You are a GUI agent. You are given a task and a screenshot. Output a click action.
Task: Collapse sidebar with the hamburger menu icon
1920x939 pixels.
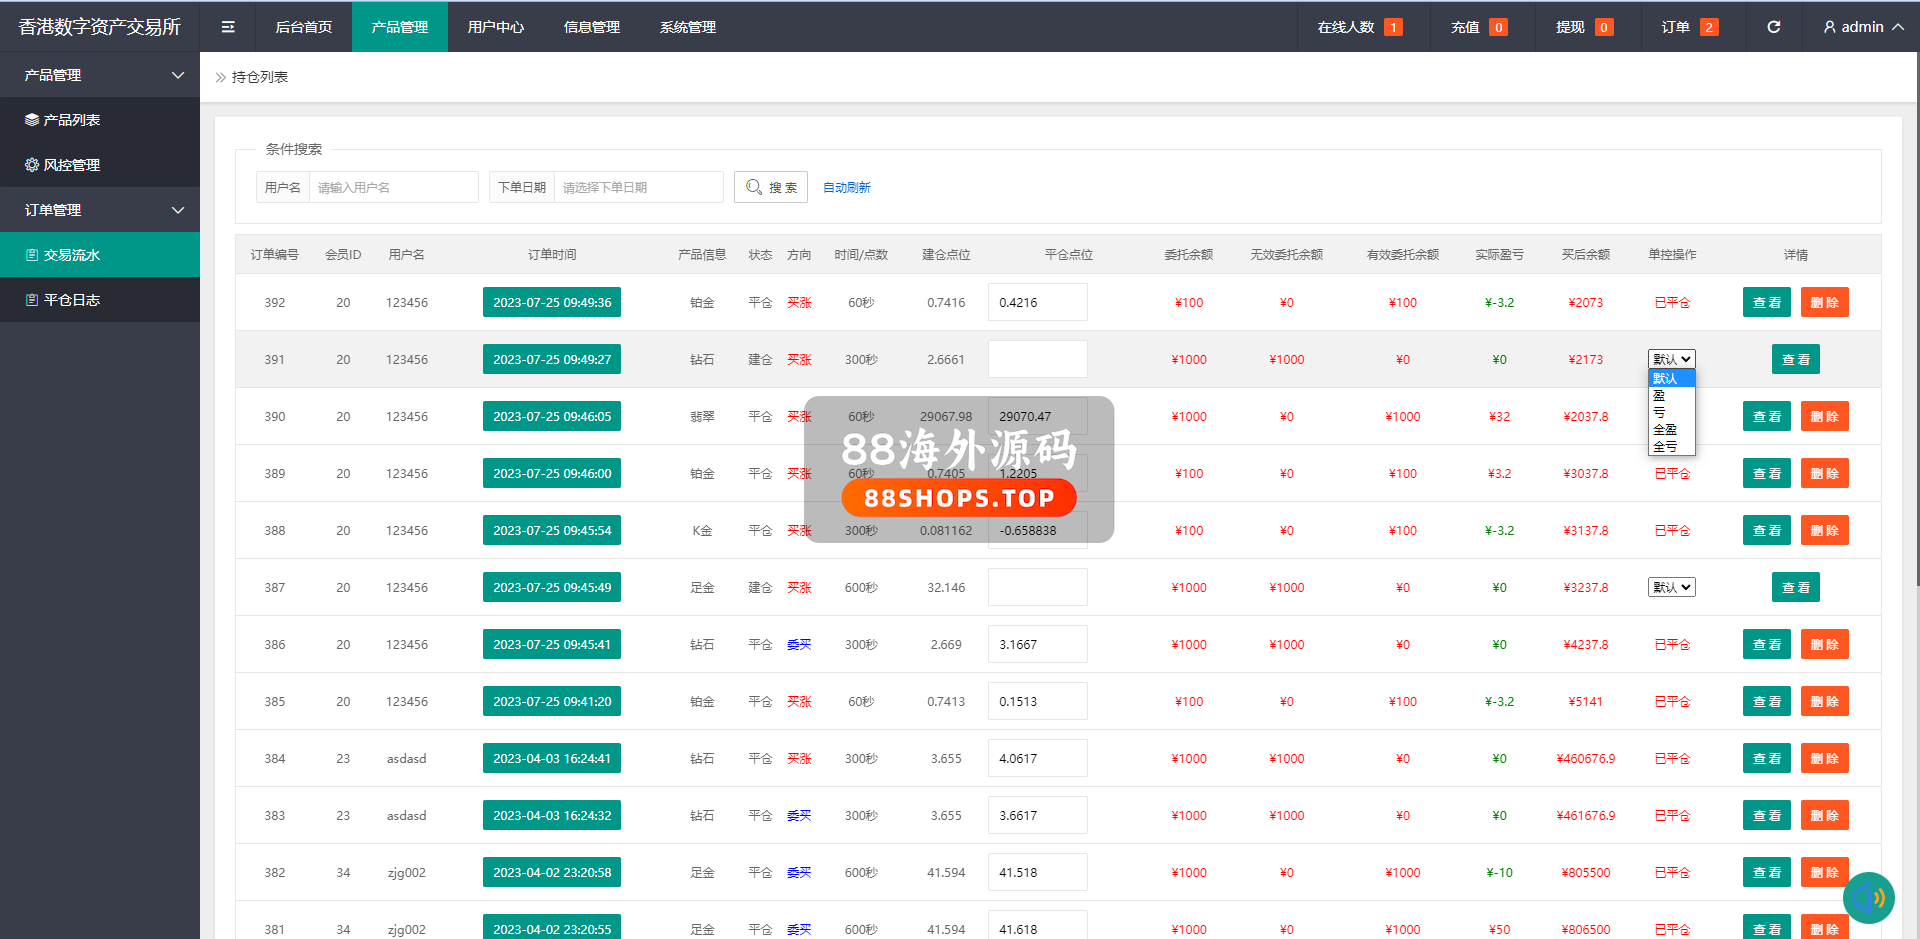click(228, 27)
